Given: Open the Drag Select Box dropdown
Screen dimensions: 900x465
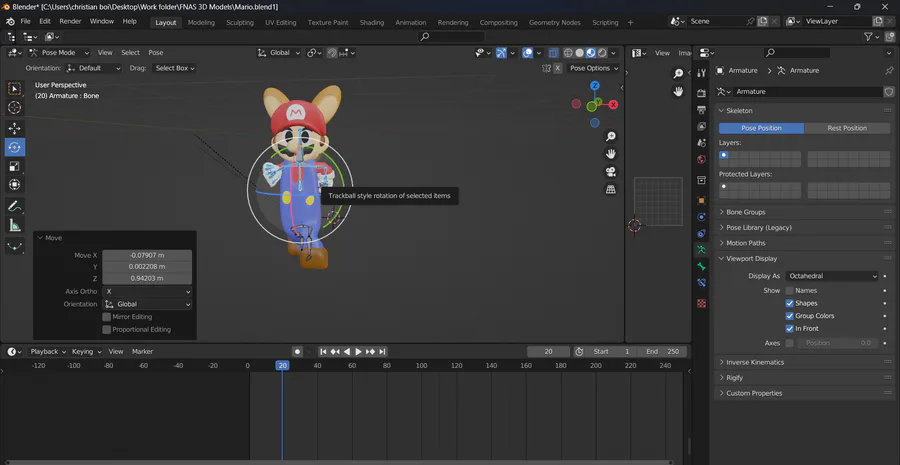Looking at the screenshot, I should (174, 68).
